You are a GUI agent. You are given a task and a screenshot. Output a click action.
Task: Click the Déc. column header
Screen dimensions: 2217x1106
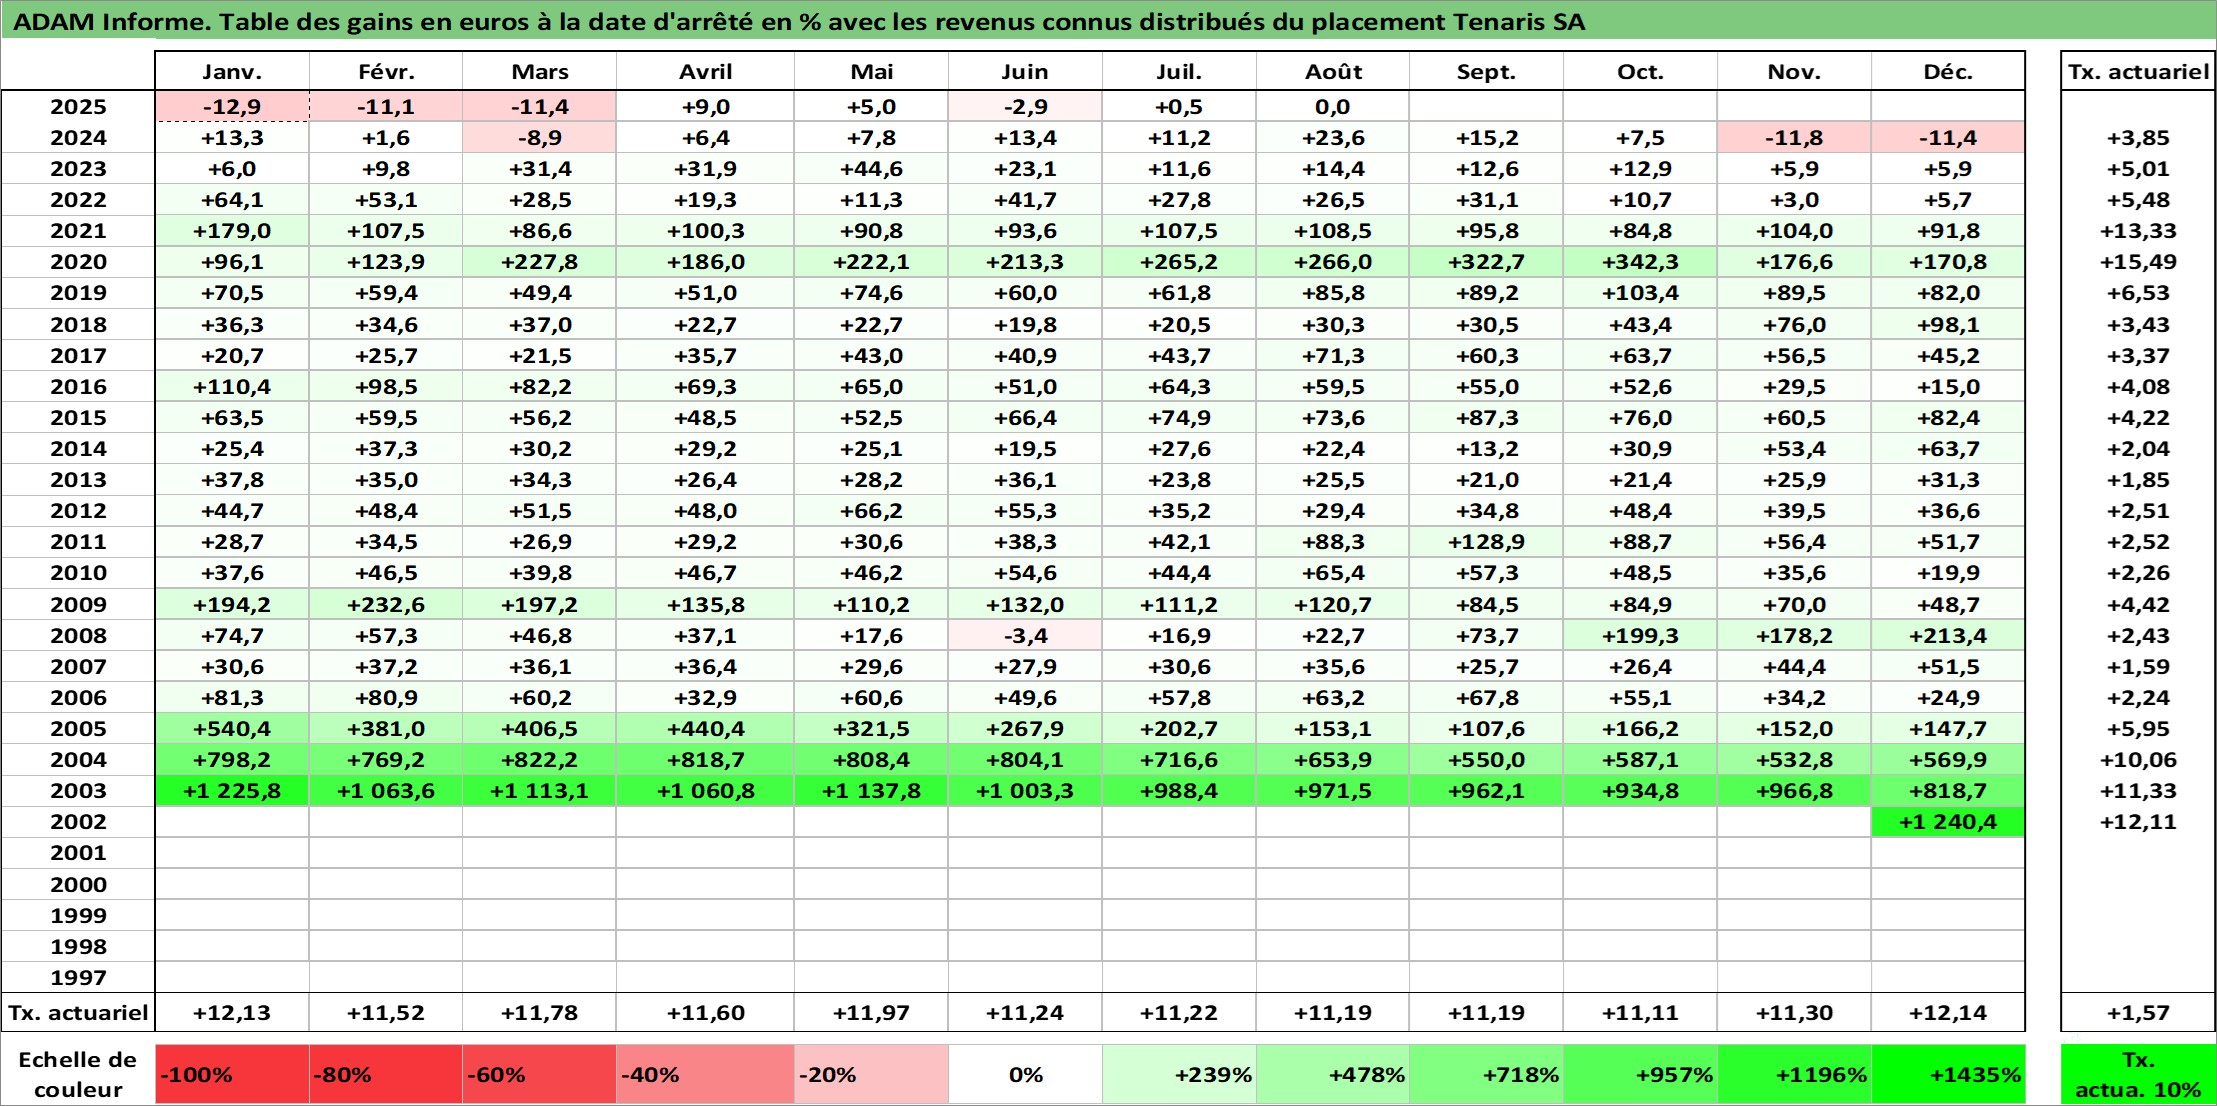(1948, 71)
